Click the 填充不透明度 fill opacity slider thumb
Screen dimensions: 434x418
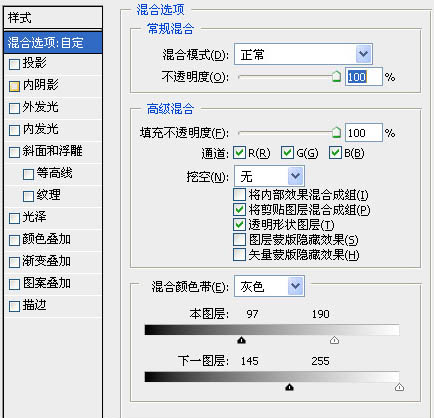[336, 132]
